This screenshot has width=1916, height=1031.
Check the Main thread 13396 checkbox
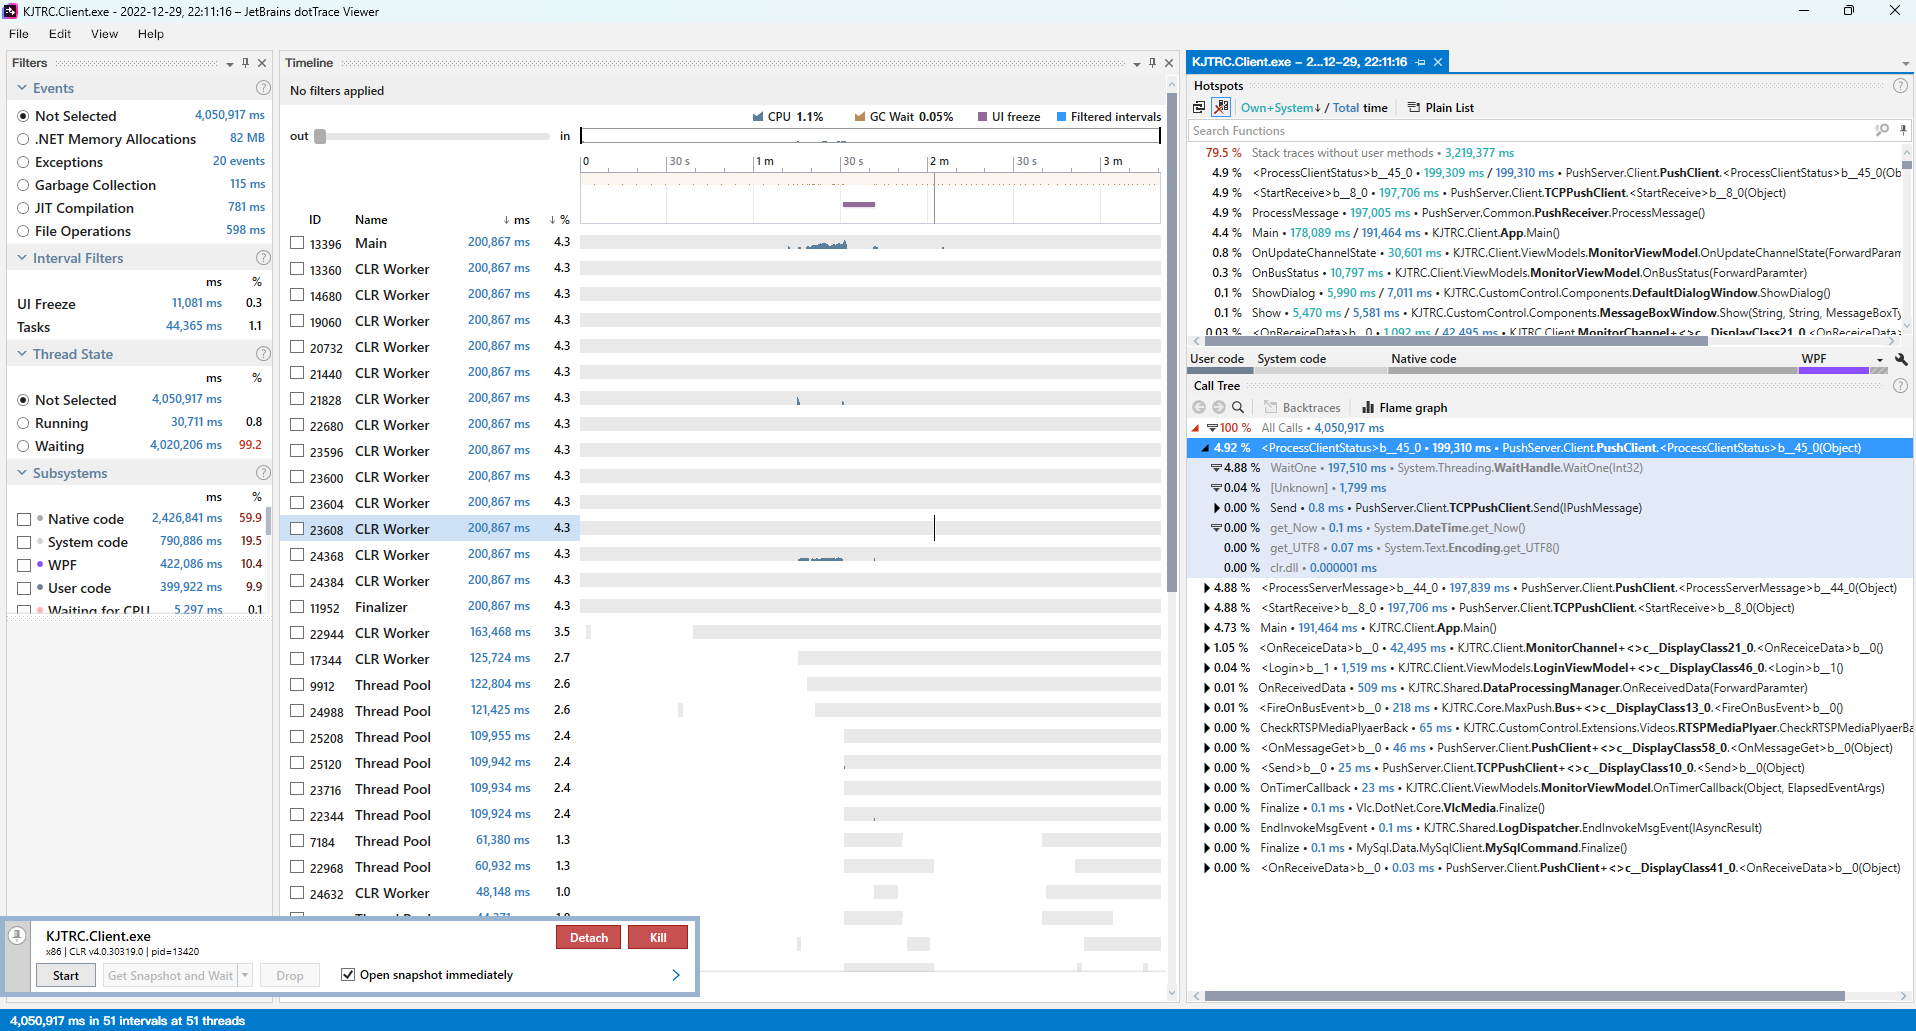click(297, 243)
